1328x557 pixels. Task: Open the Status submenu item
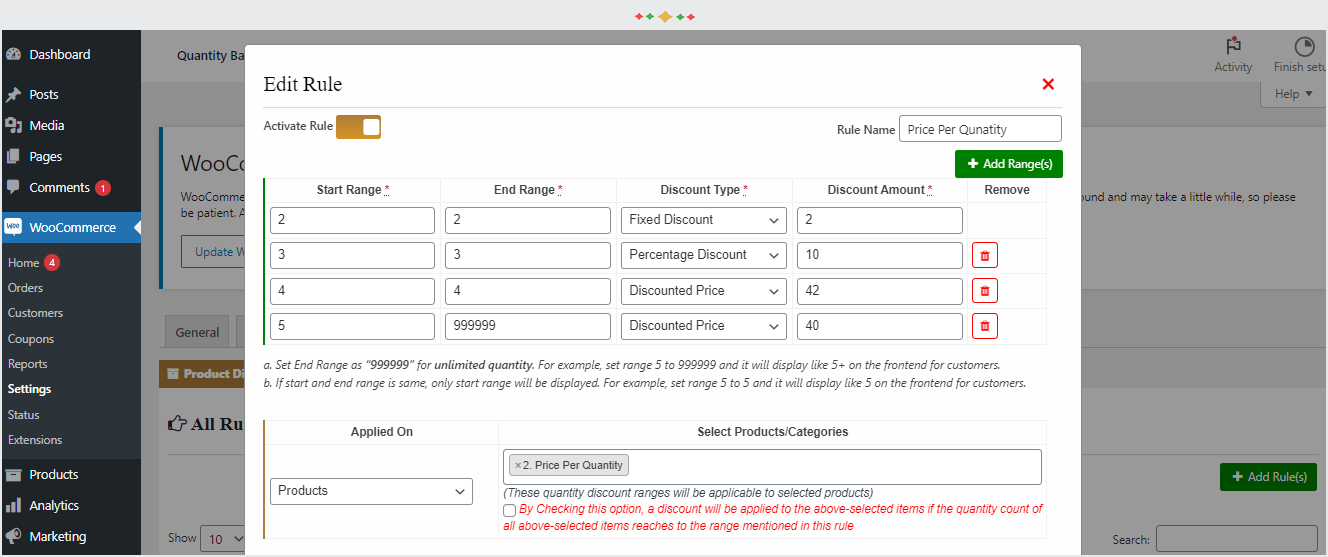point(24,415)
